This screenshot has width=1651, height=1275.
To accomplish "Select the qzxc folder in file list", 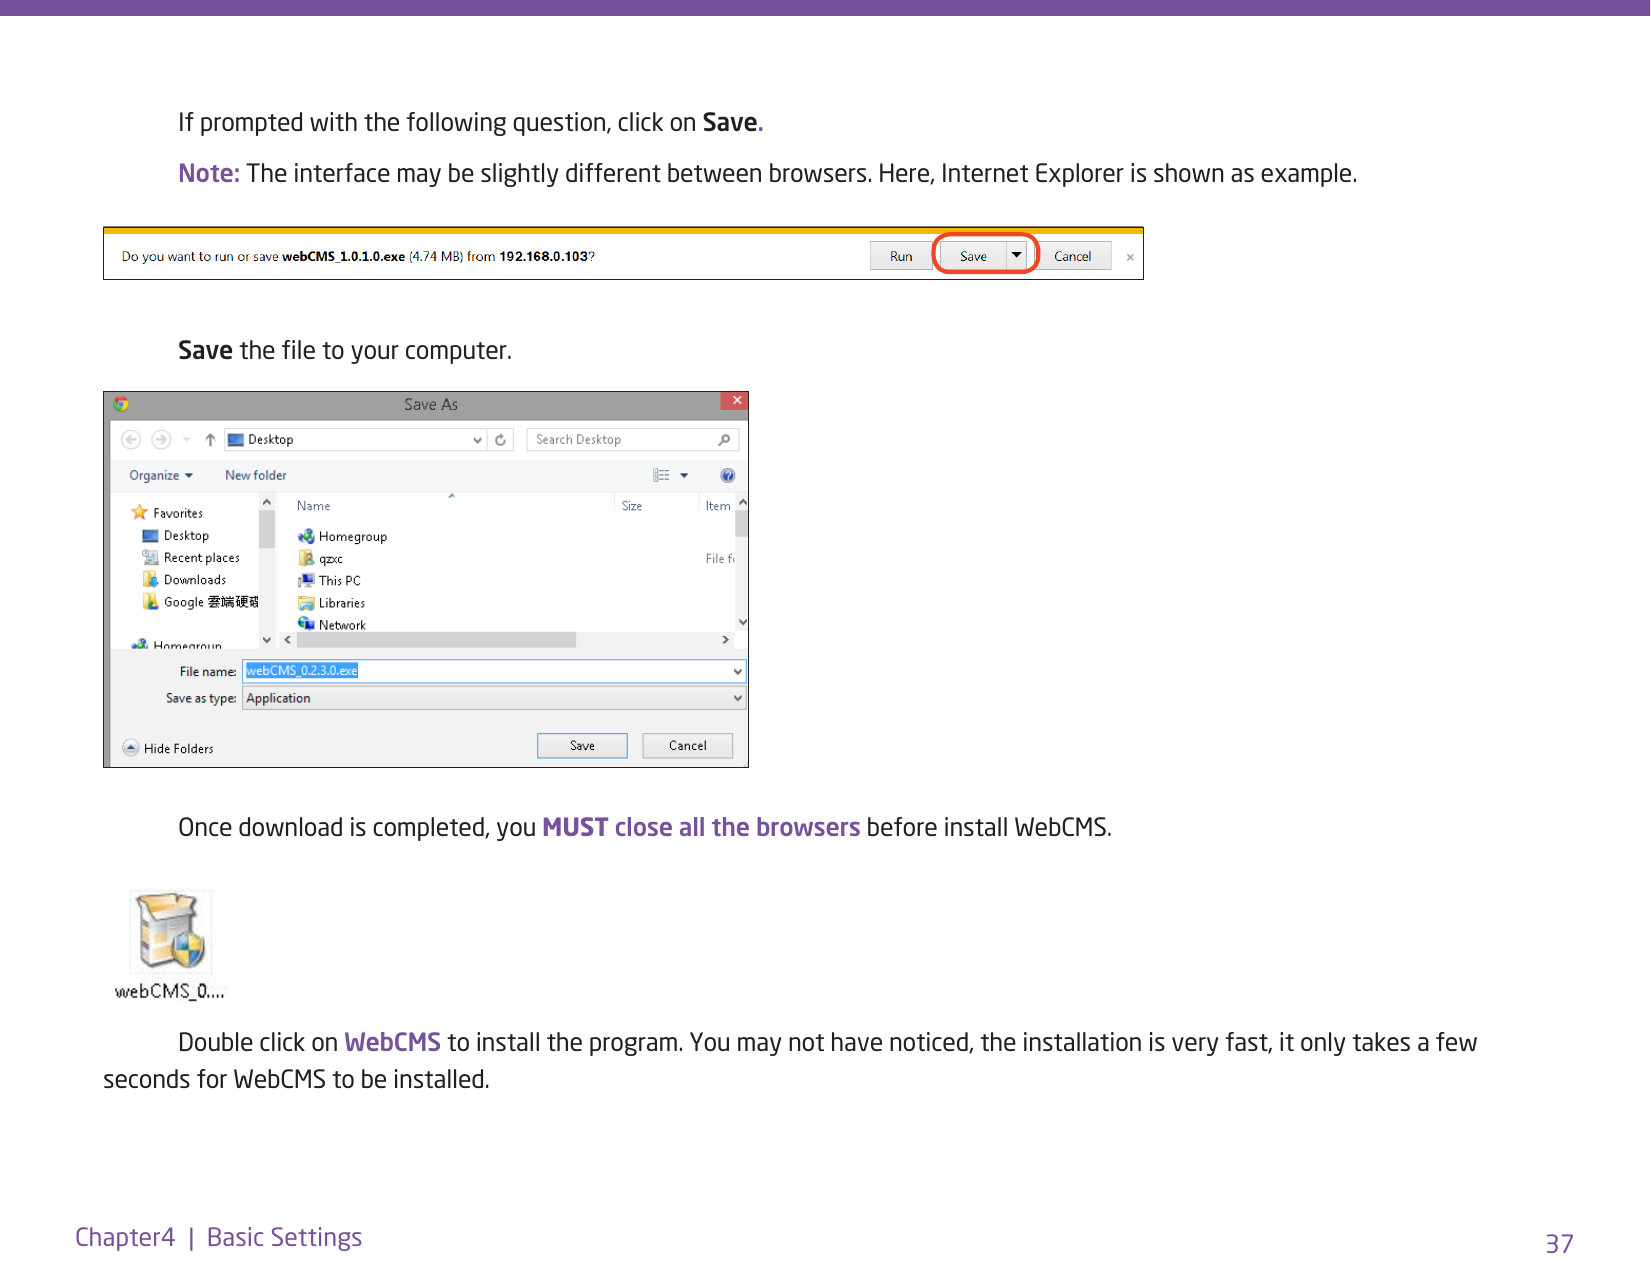I will coord(331,559).
